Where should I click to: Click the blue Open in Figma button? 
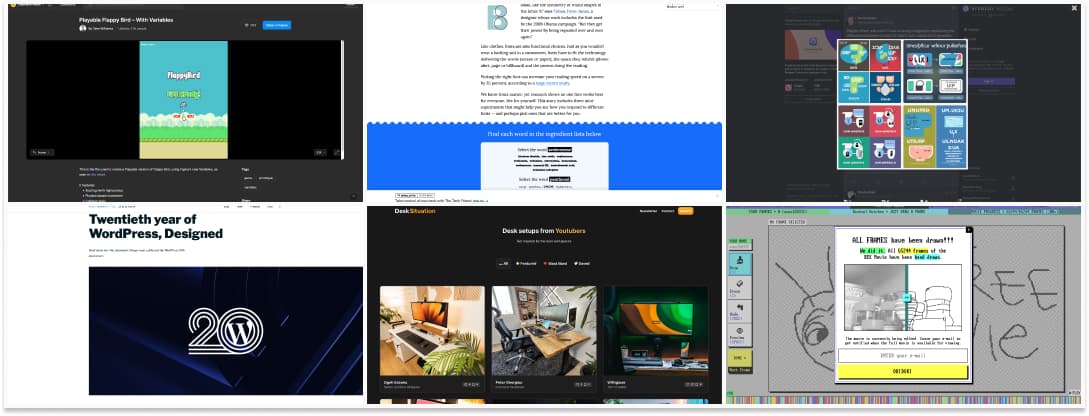[x=276, y=25]
